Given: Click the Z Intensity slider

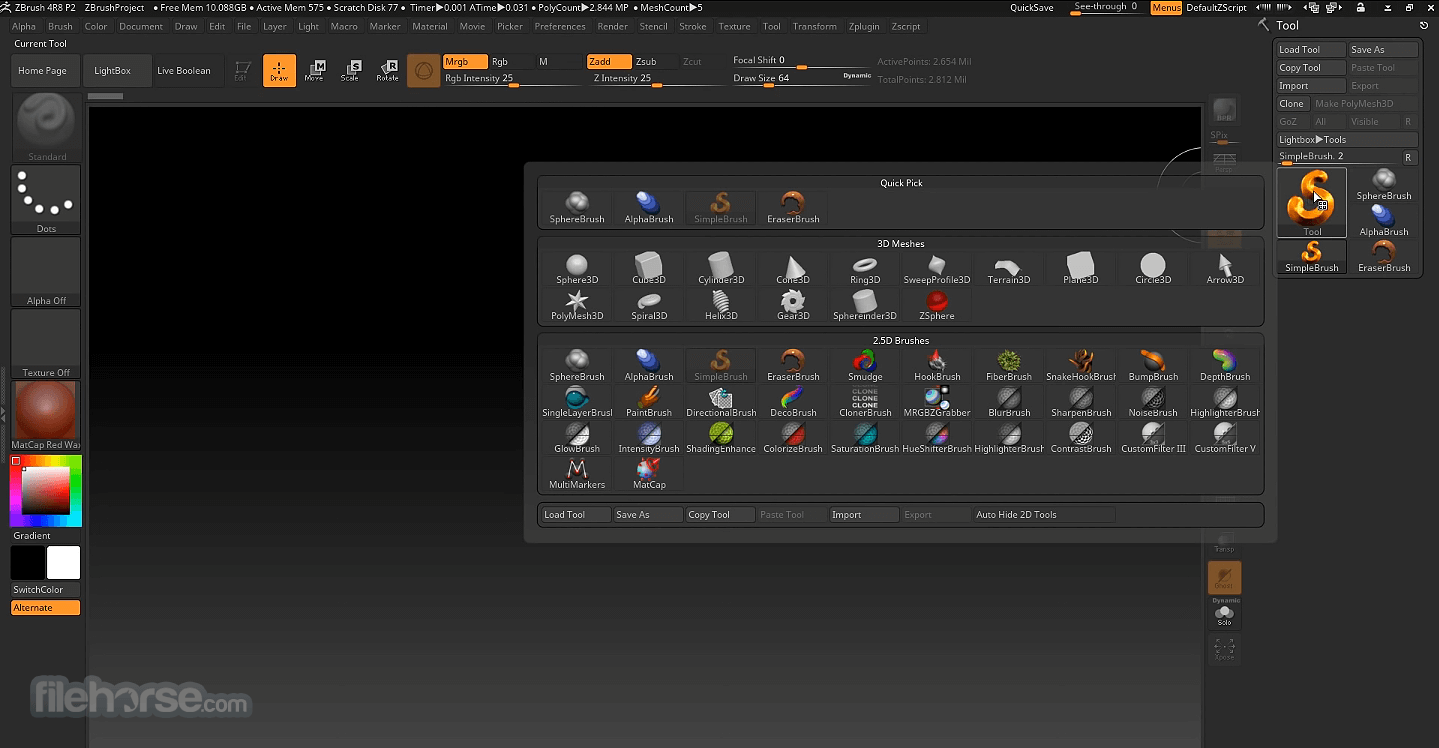Looking at the screenshot, I should (x=657, y=78).
